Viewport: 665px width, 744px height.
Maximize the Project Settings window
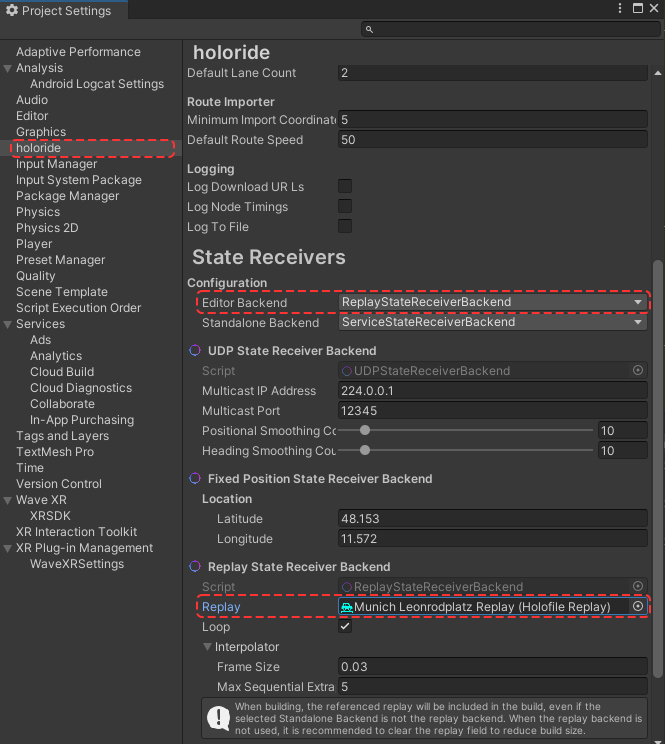click(638, 8)
